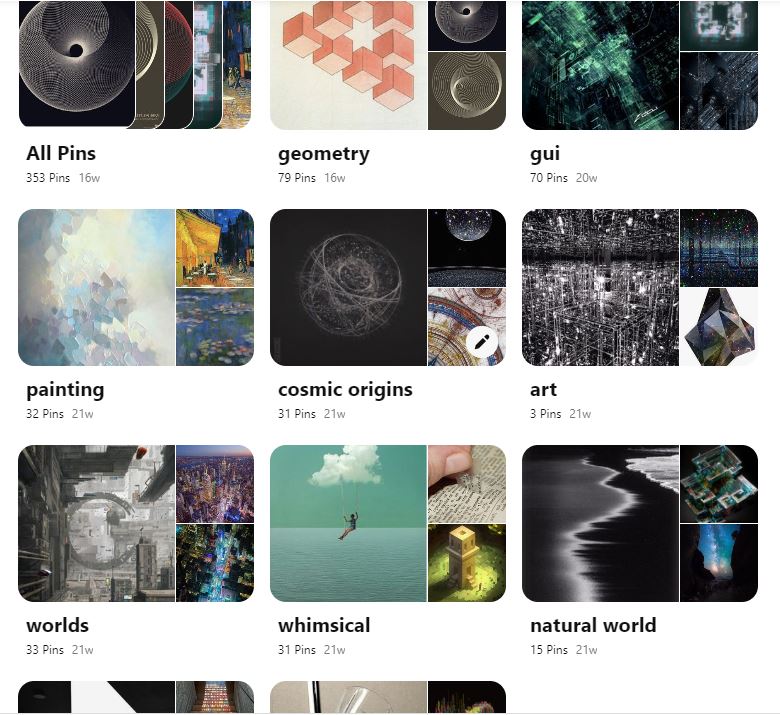780x715 pixels.
Task: Click the black beach shoreline cover image
Action: click(x=600, y=523)
